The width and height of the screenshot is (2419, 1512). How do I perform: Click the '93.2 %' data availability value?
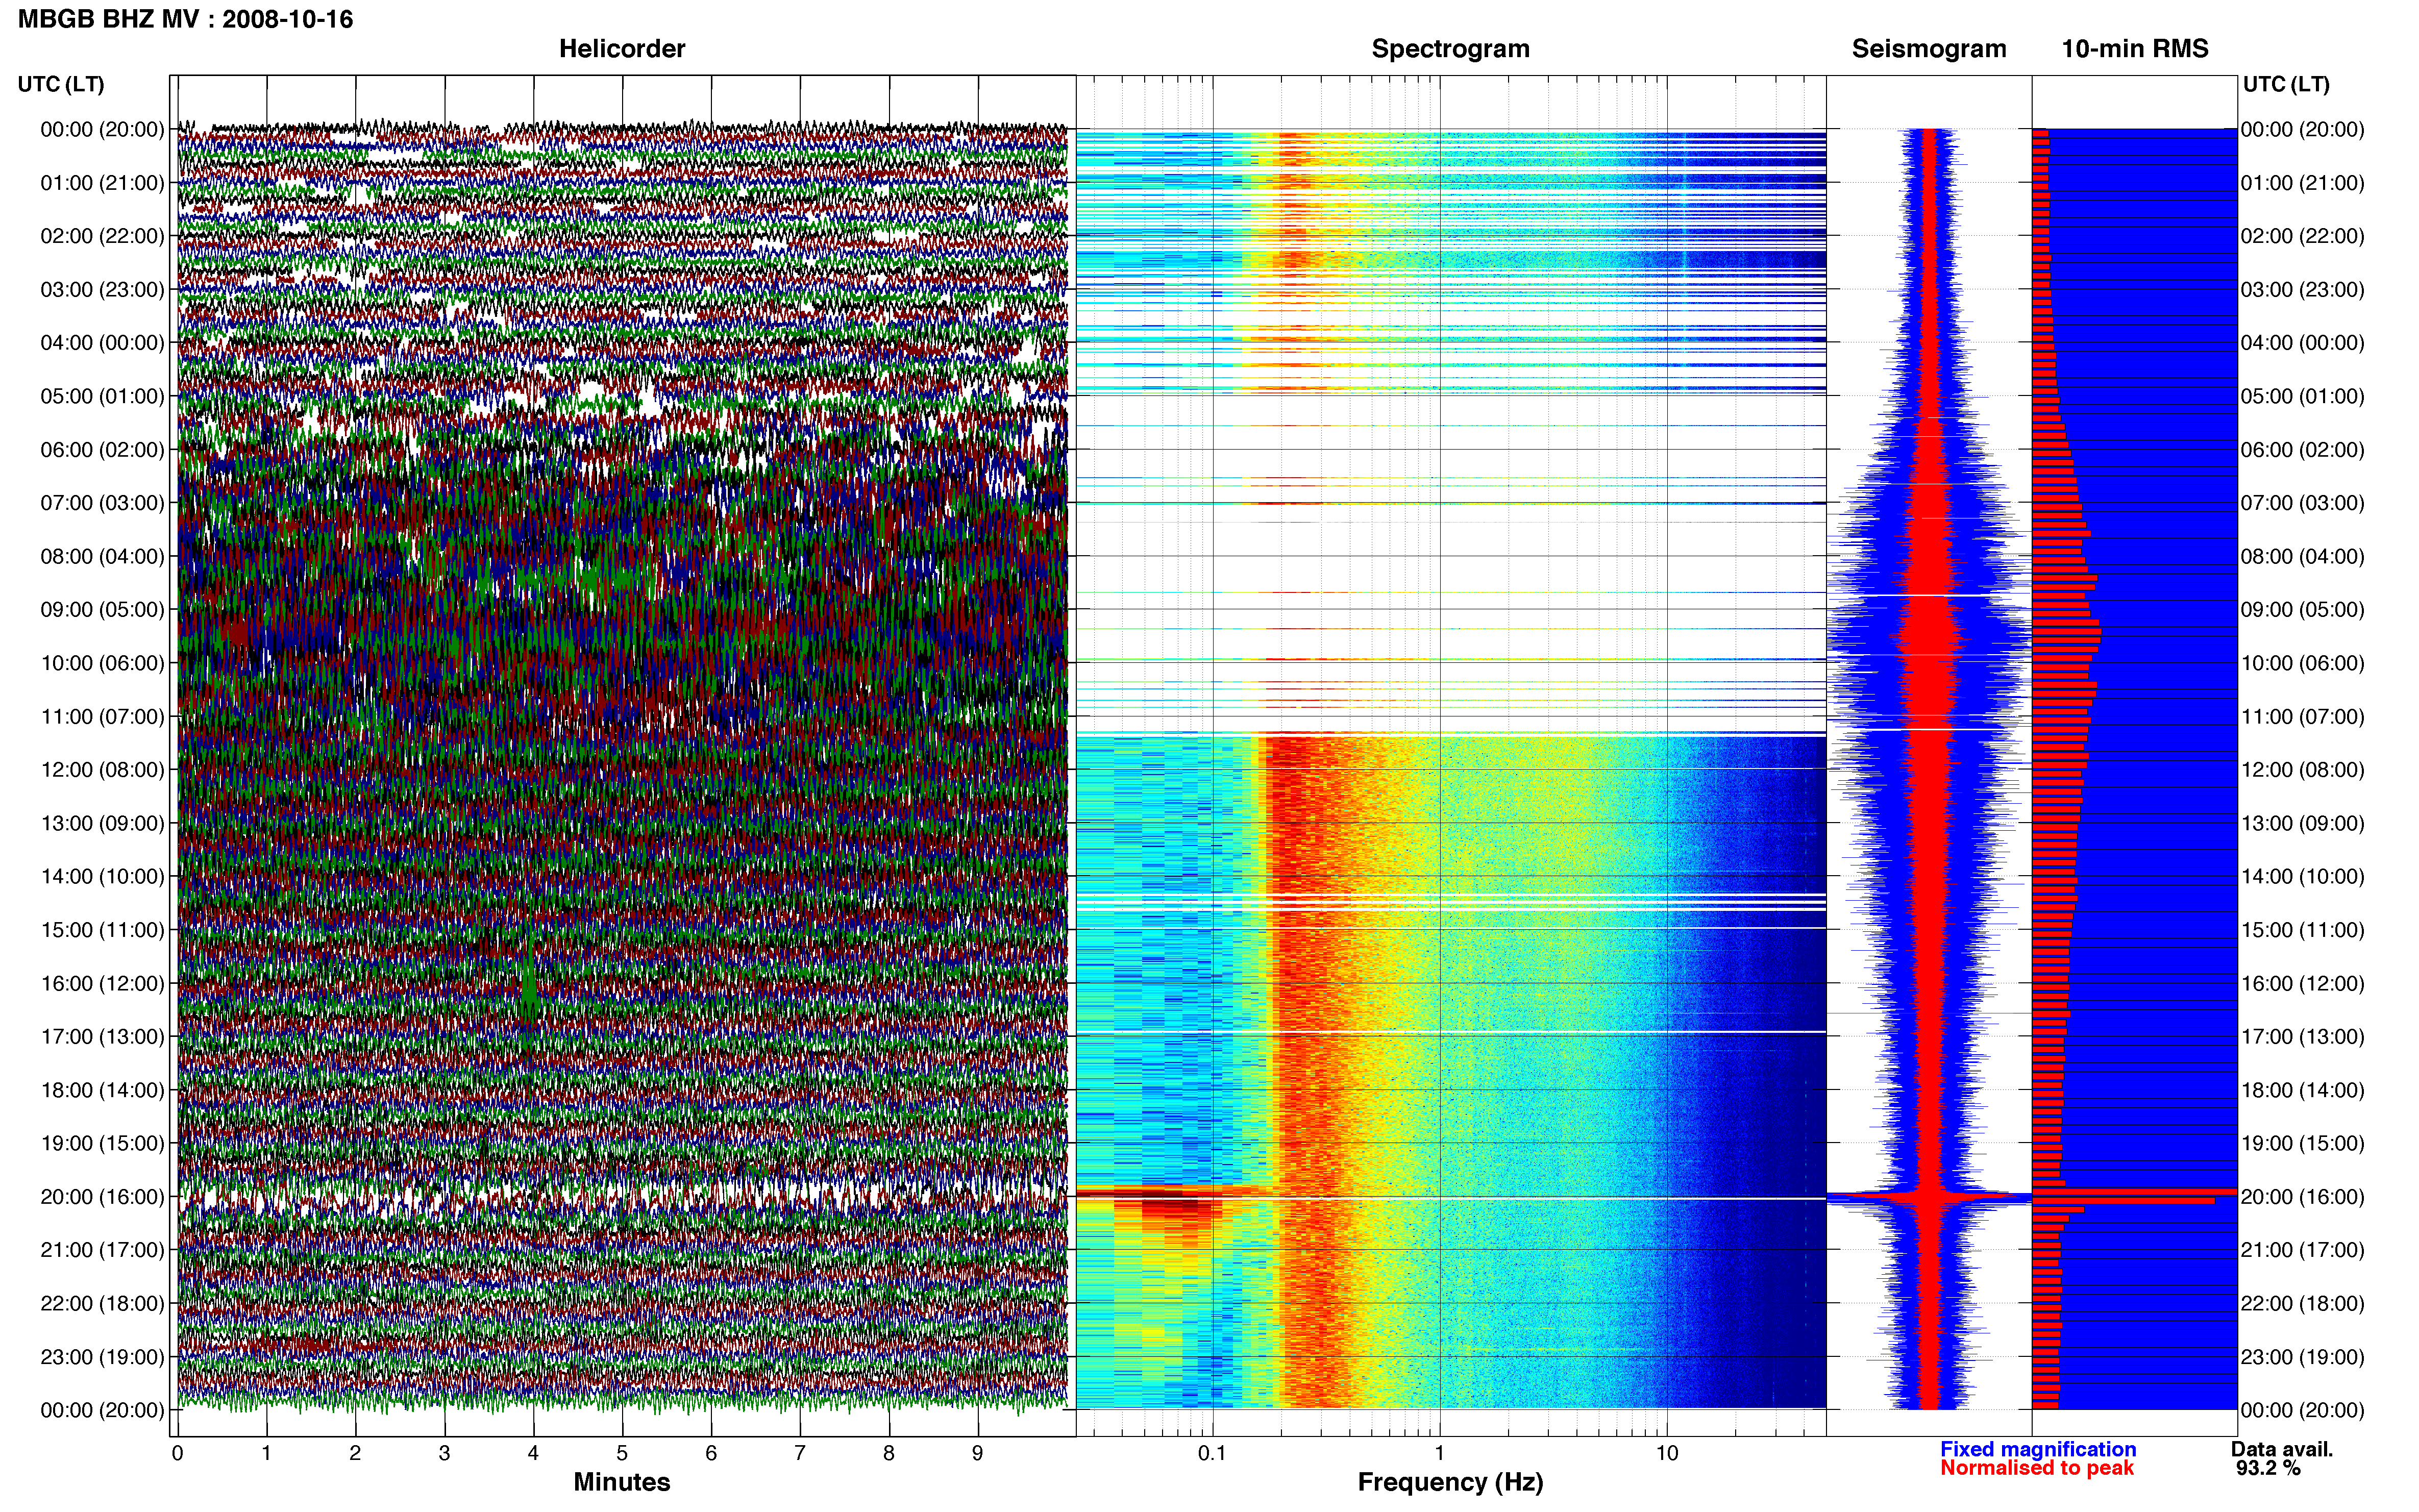[x=2268, y=1468]
